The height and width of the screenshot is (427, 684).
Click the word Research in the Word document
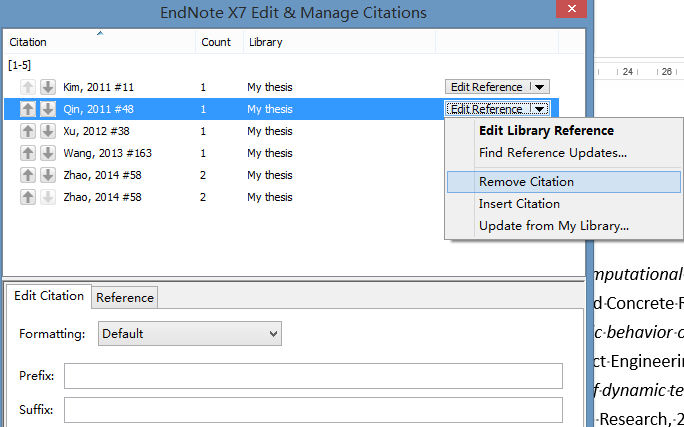pyautogui.click(x=633, y=419)
